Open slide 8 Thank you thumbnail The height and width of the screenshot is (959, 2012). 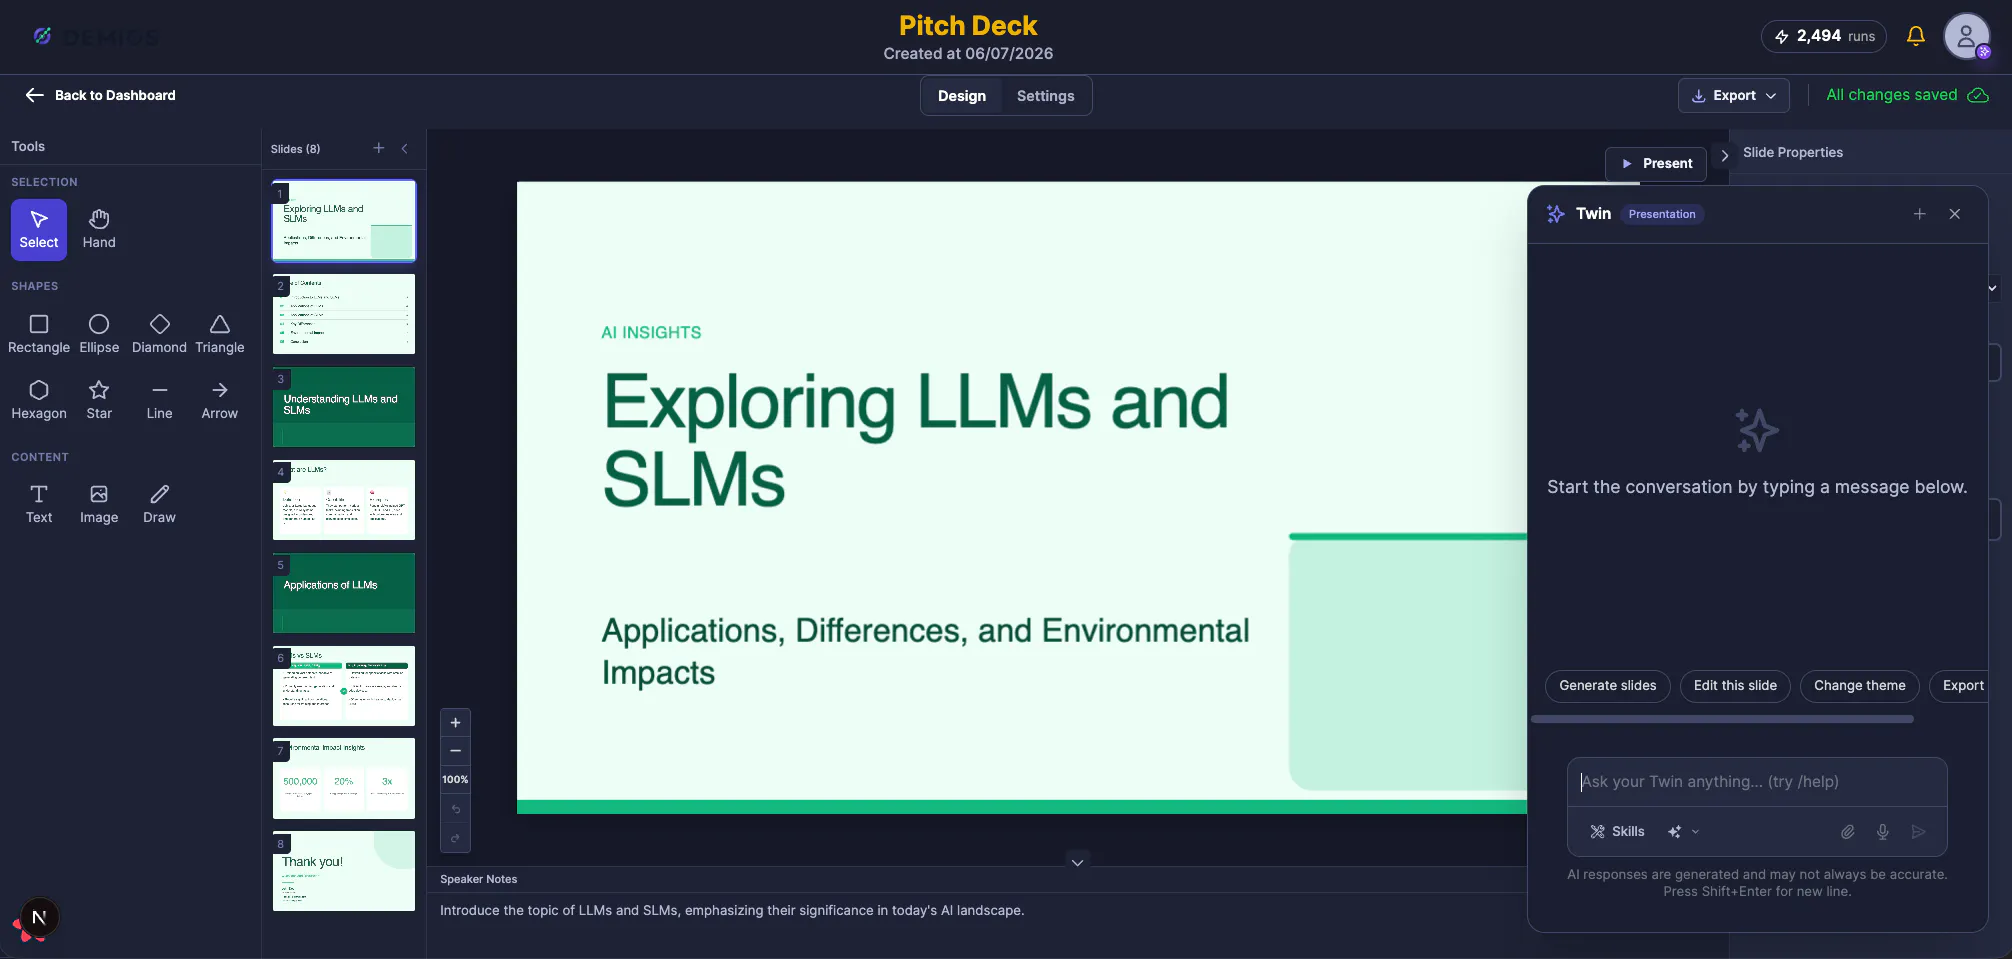(344, 871)
